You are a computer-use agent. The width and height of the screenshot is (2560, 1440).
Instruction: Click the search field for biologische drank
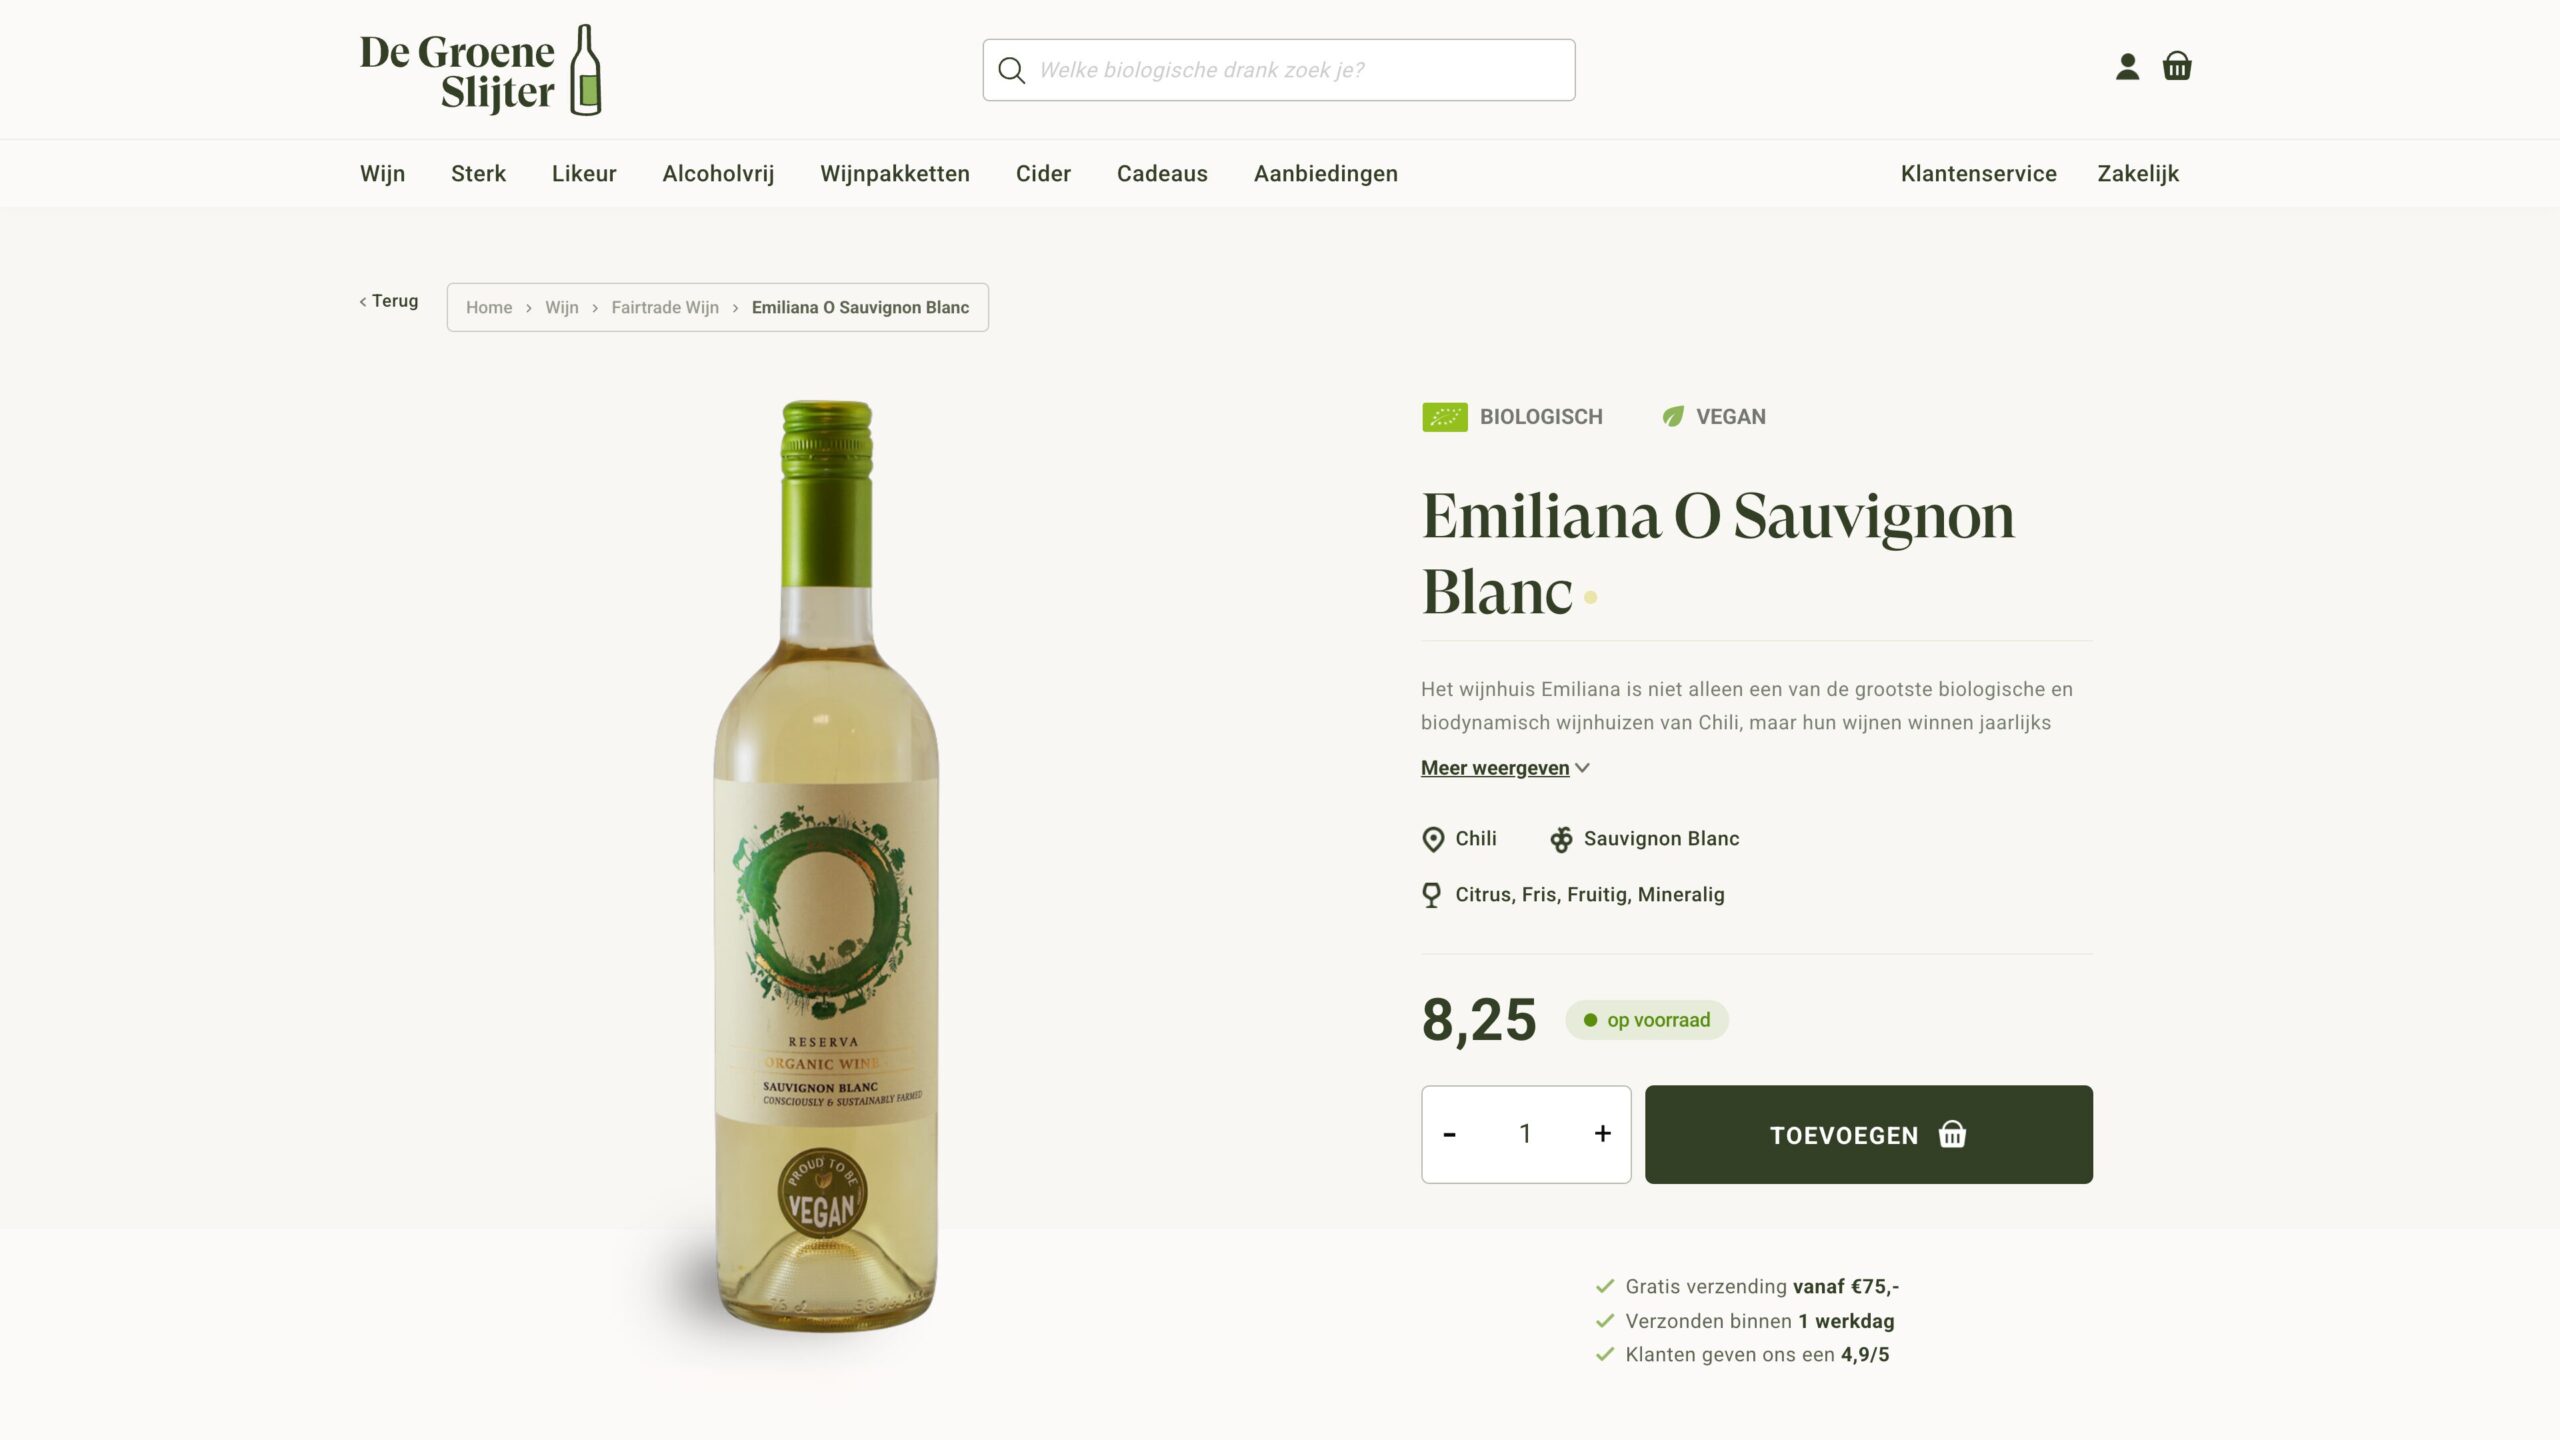1278,70
